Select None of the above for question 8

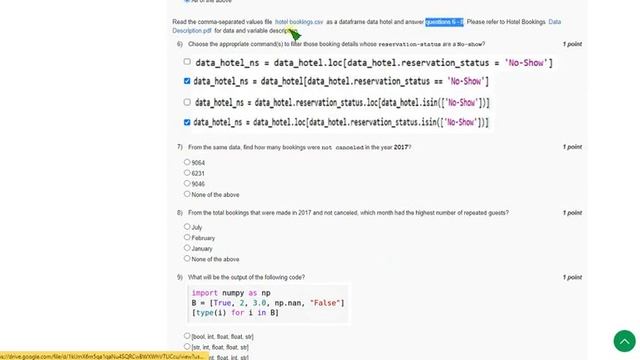click(187, 258)
